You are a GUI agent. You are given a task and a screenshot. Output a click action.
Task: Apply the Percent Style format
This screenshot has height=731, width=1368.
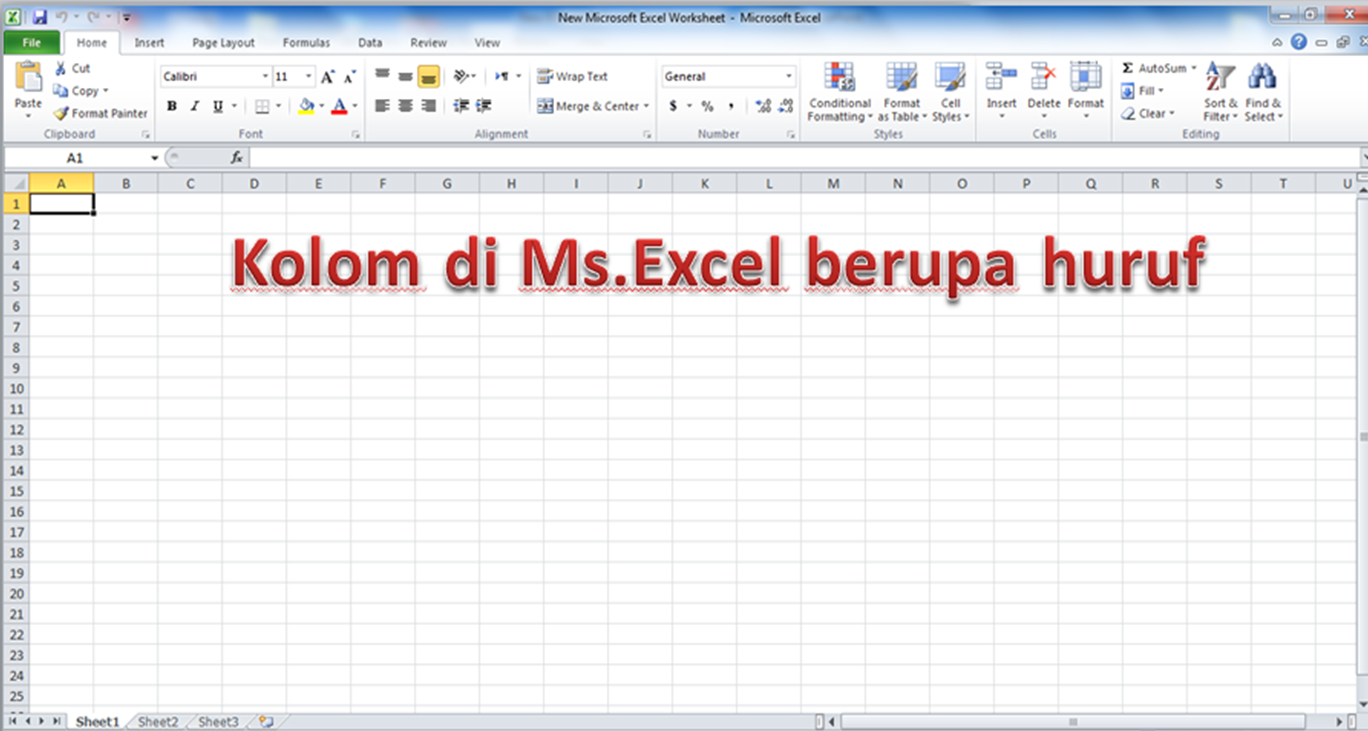[x=707, y=106]
